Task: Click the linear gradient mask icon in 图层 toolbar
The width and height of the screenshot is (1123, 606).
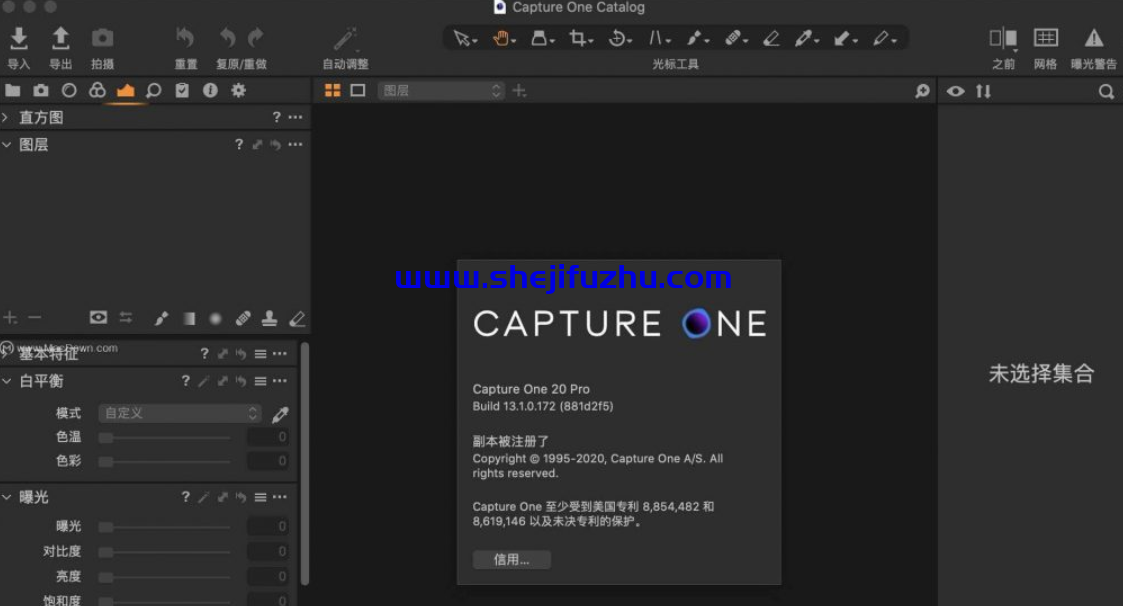Action: pos(188,318)
